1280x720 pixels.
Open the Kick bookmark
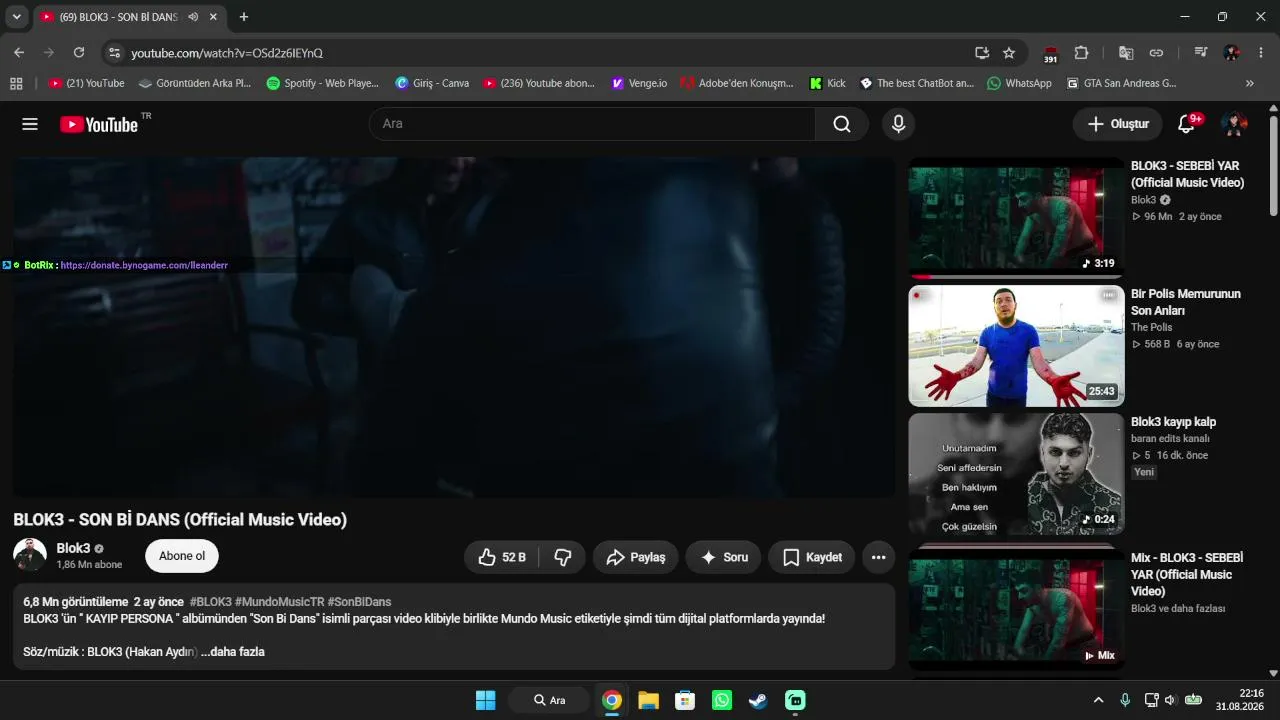[x=828, y=83]
